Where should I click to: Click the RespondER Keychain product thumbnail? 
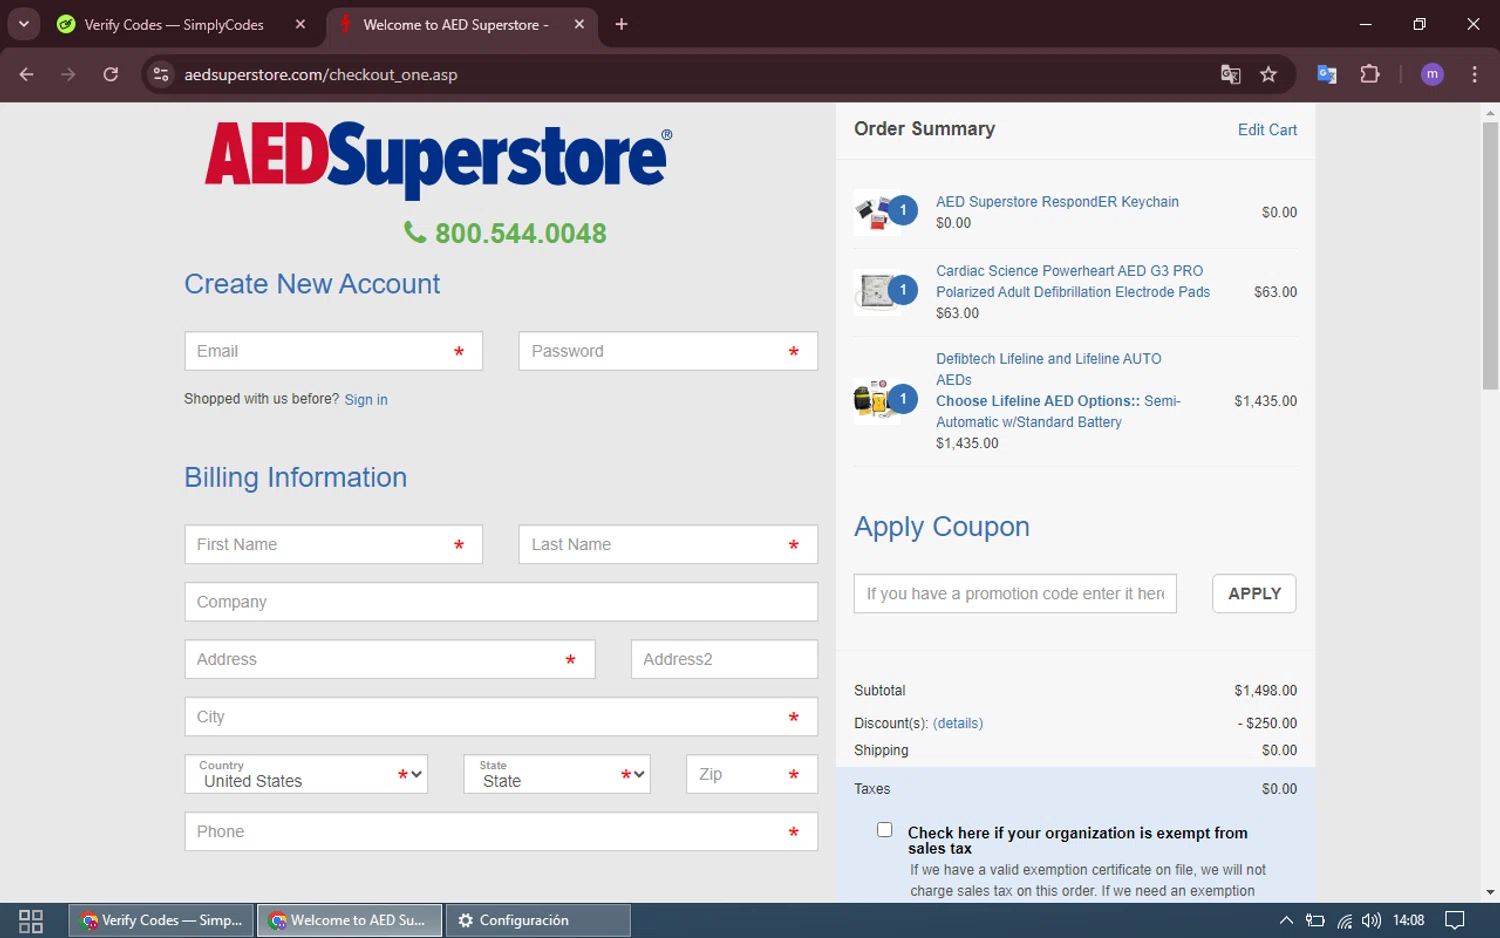click(876, 212)
